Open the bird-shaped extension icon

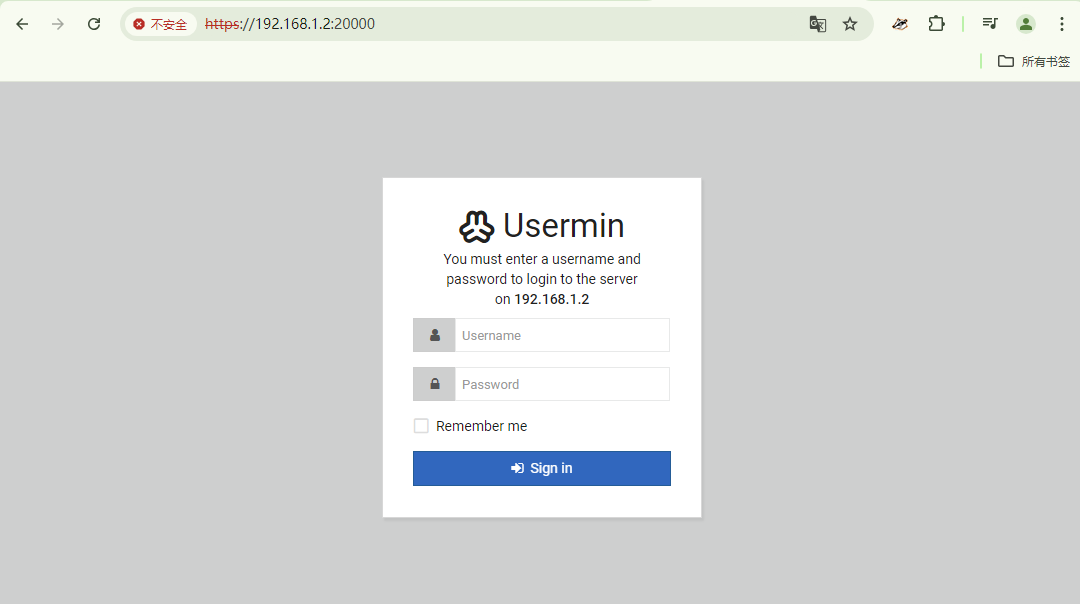(x=900, y=24)
